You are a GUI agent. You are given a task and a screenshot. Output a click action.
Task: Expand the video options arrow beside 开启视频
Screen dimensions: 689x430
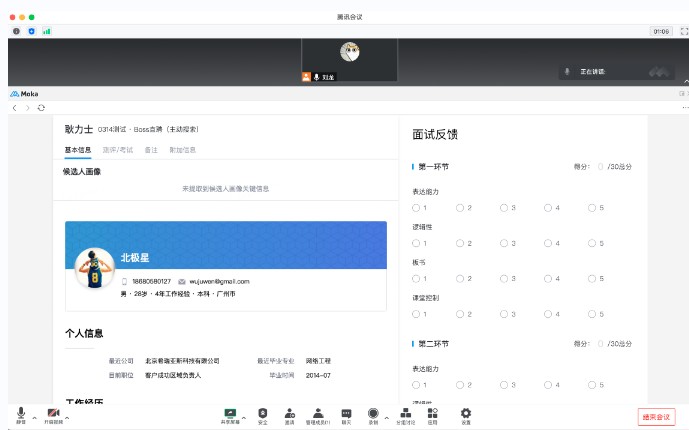(x=69, y=416)
